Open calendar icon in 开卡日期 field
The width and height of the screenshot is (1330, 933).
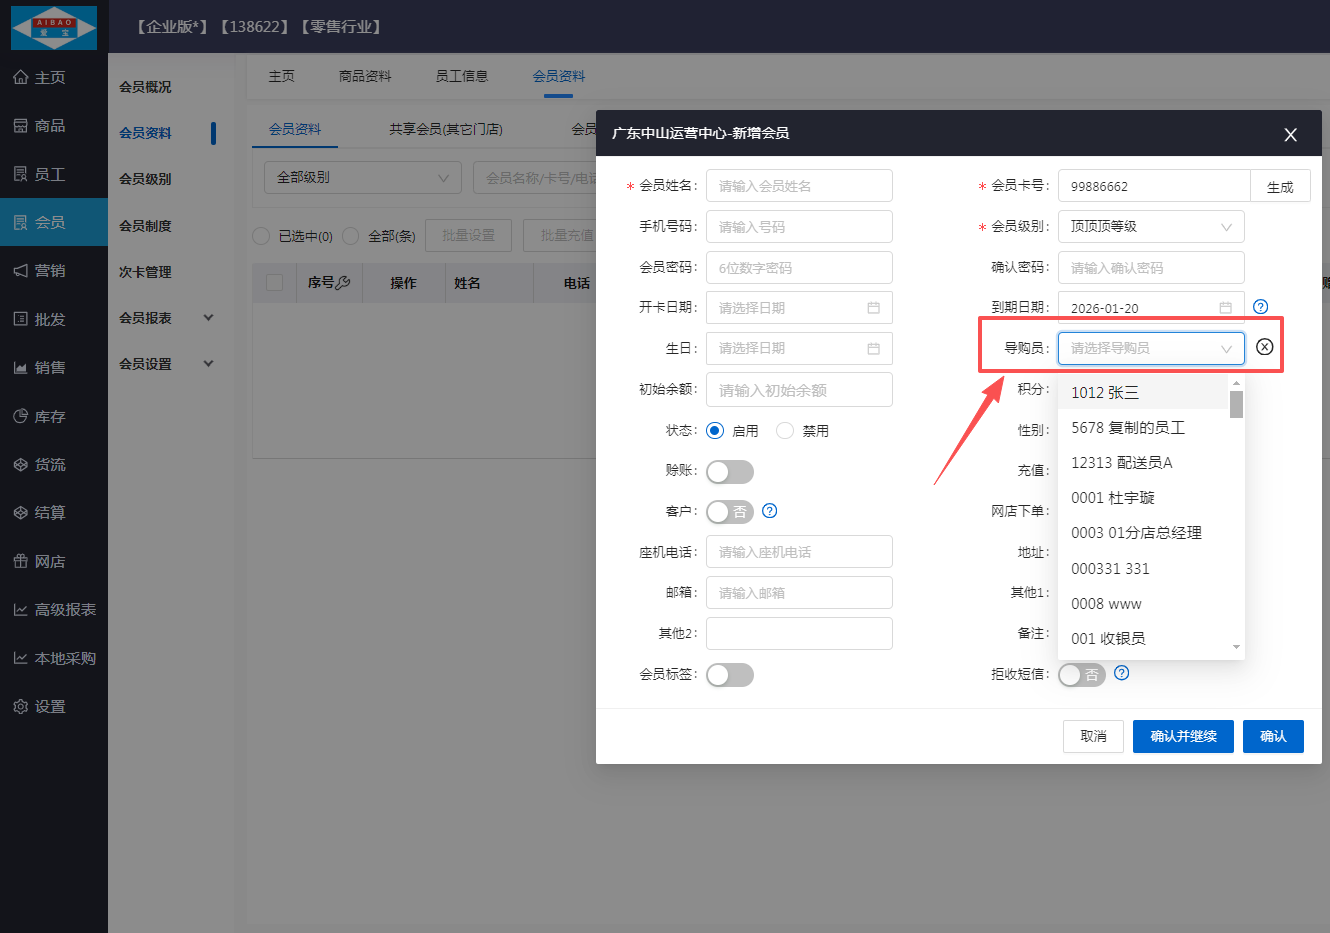tap(873, 308)
